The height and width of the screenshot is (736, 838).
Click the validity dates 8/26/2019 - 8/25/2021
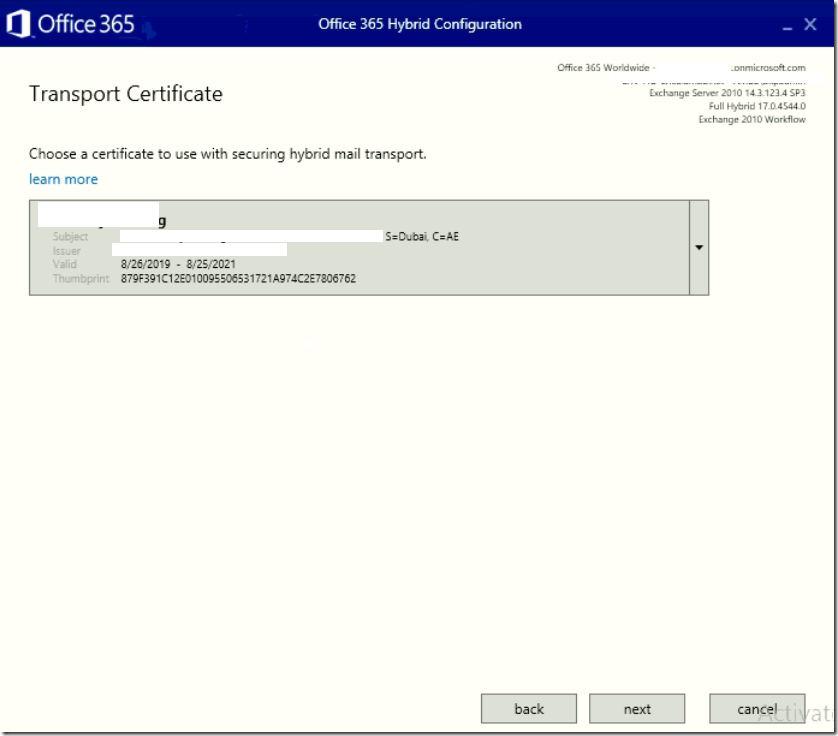(x=178, y=264)
